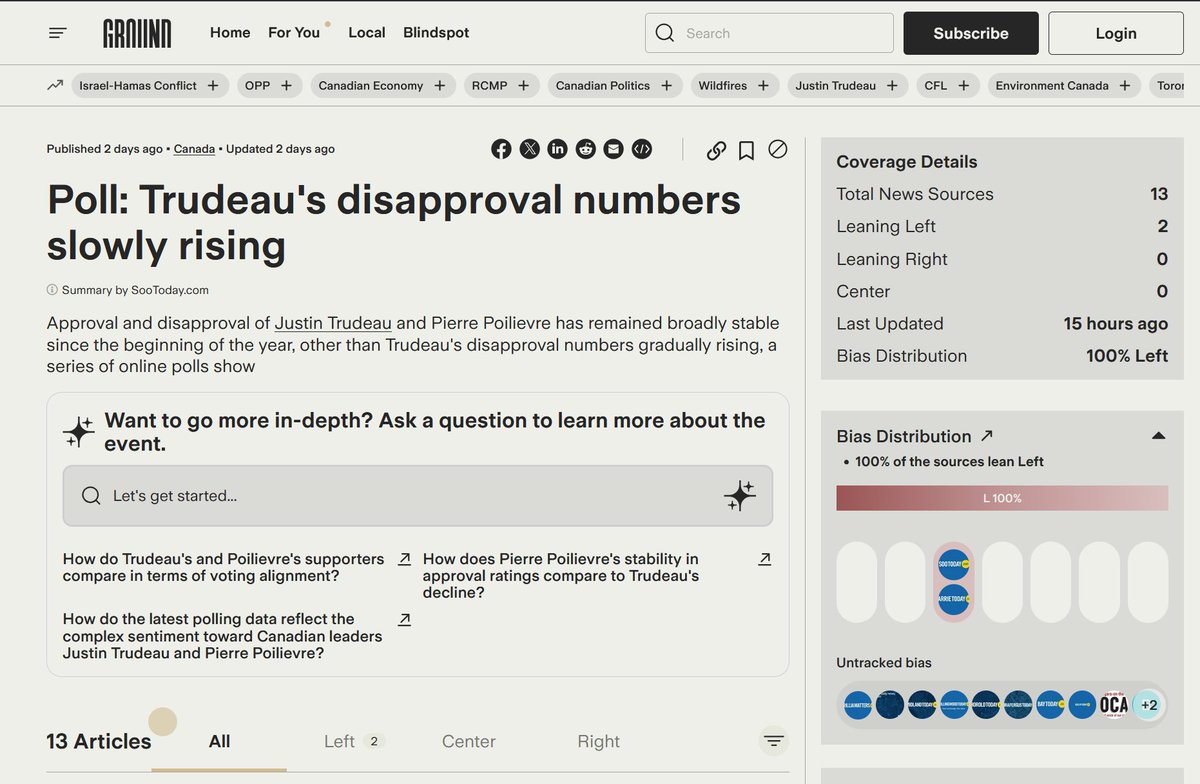Click SooToday source logo in bias chart
This screenshot has width=1200, height=784.
[954, 564]
